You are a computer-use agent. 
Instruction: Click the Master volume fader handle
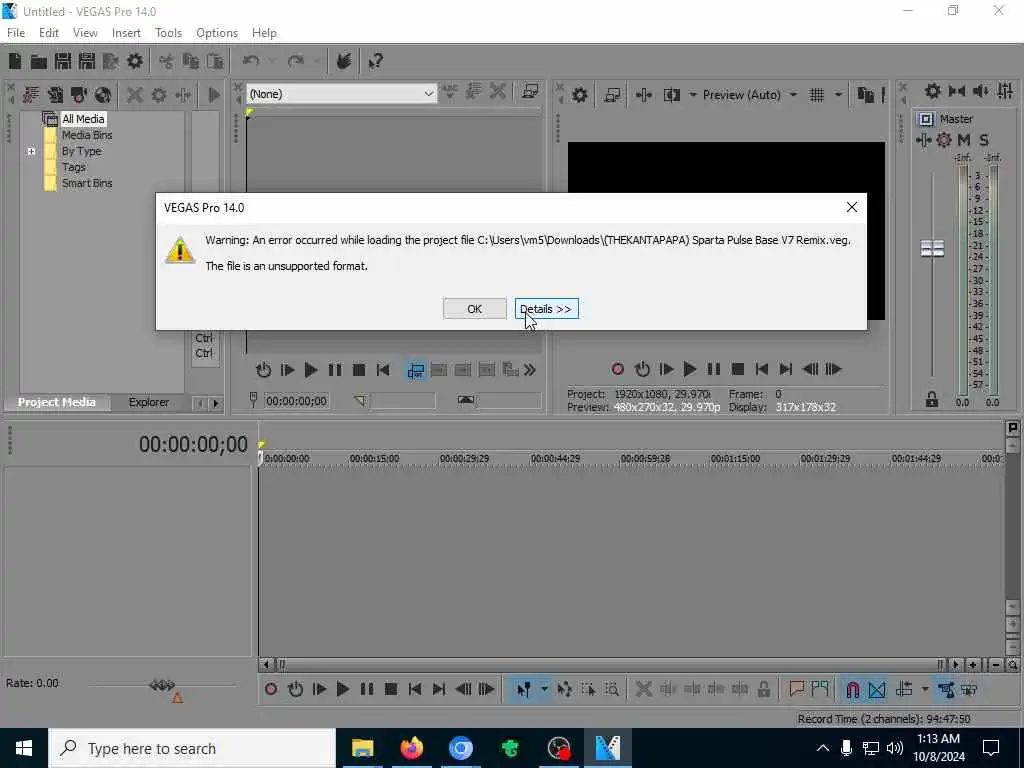(x=932, y=248)
